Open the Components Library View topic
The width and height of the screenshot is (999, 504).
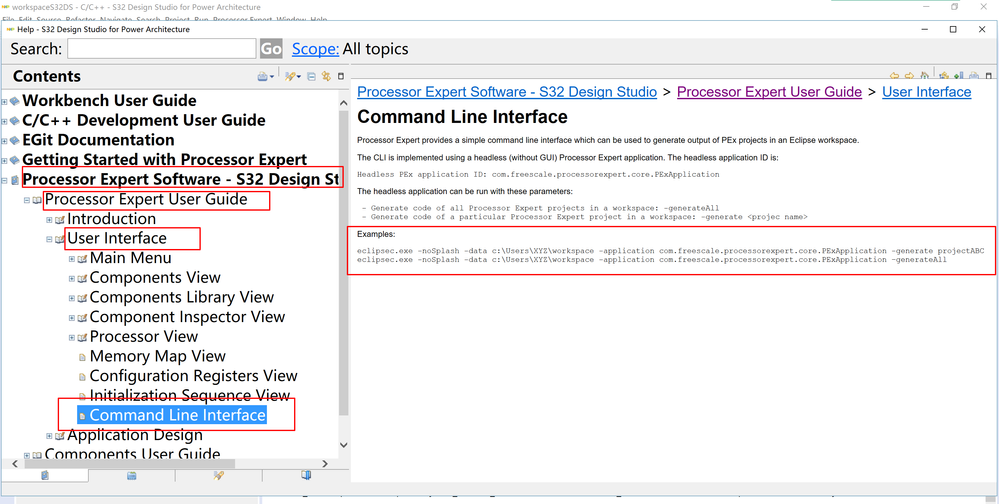pos(182,298)
